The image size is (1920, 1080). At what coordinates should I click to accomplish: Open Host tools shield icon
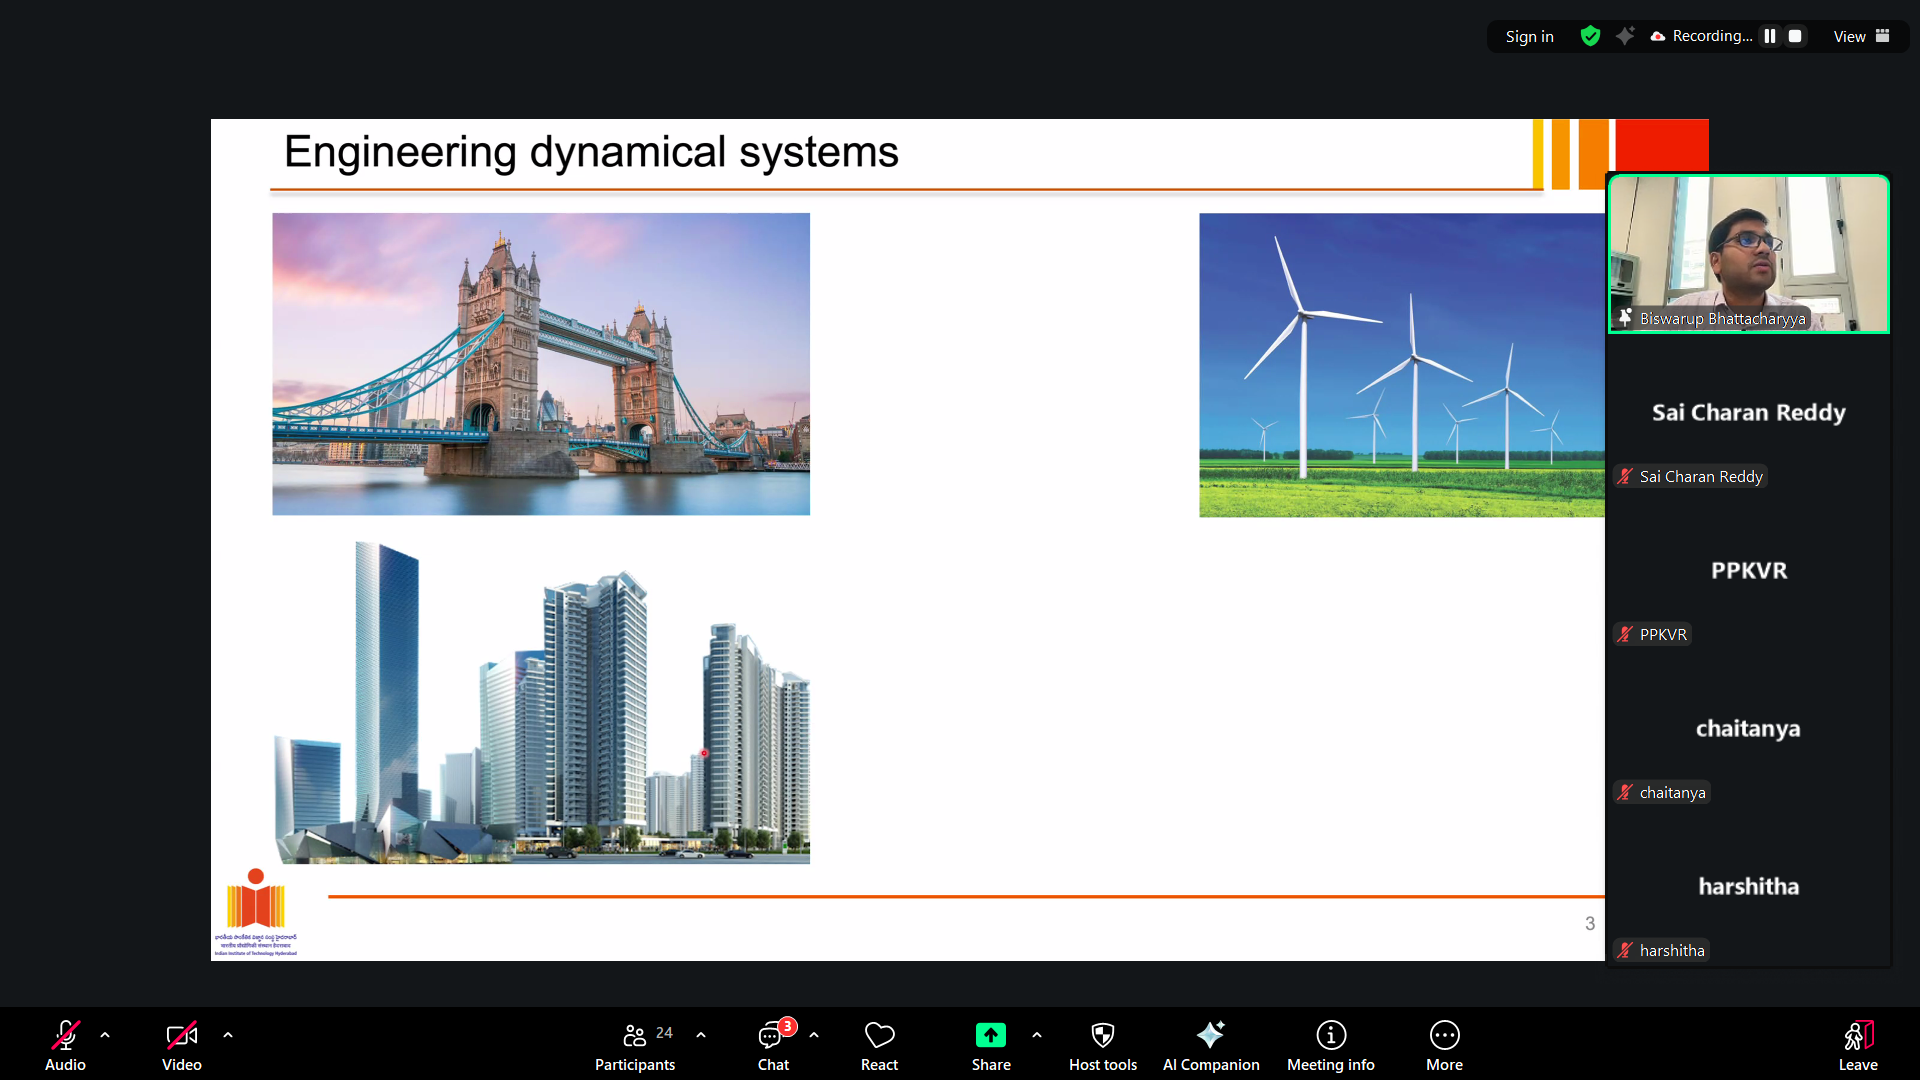(1102, 1046)
